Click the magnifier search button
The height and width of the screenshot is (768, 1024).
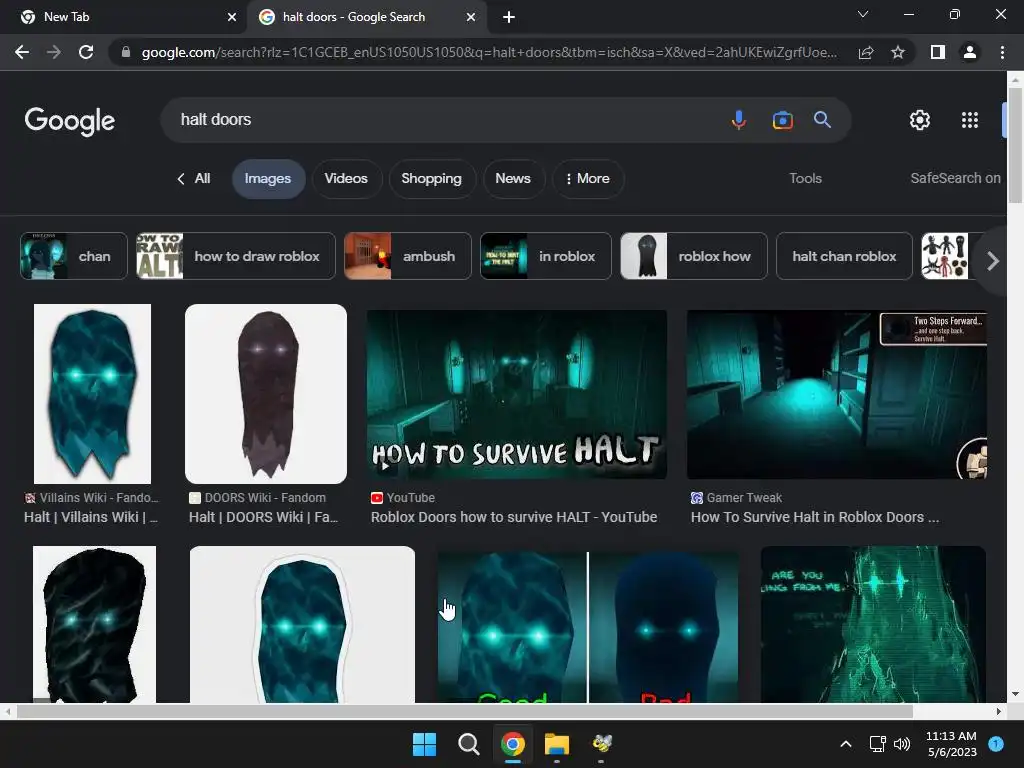pyautogui.click(x=822, y=120)
